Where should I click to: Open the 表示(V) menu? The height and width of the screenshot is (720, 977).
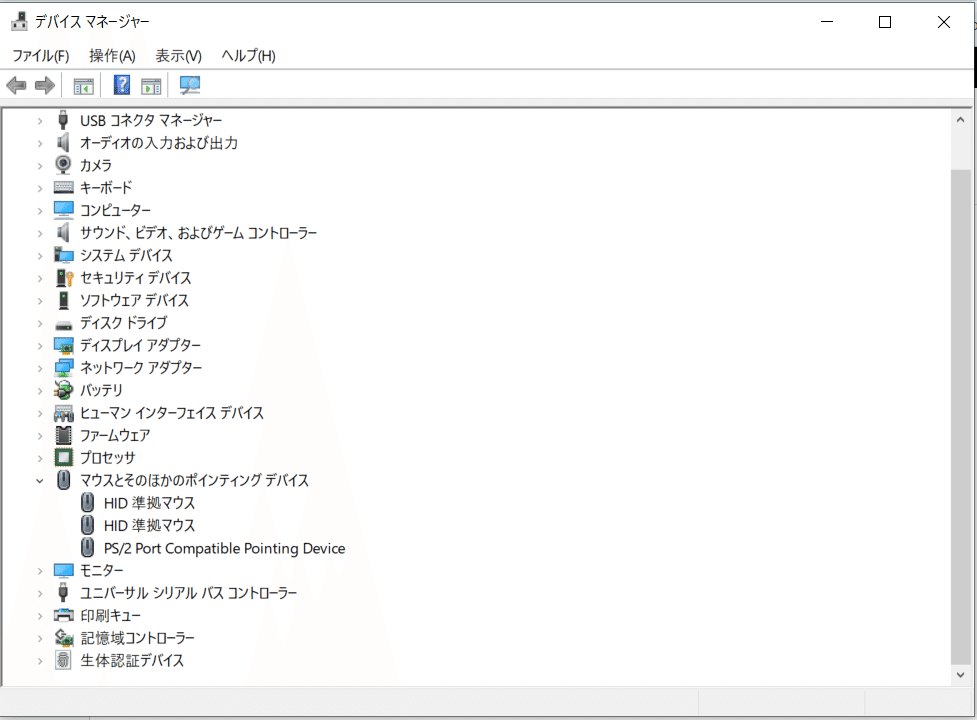click(x=178, y=56)
